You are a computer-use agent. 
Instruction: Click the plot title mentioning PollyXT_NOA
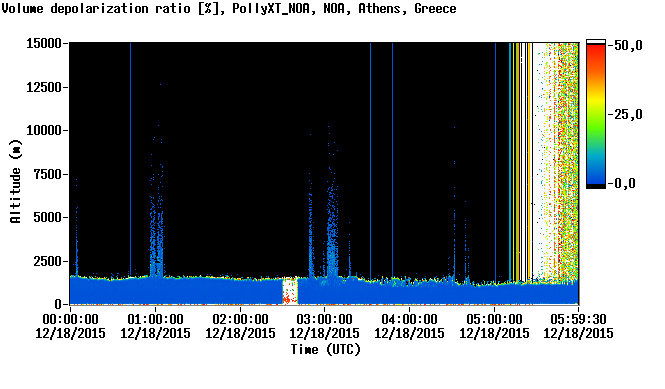[229, 9]
